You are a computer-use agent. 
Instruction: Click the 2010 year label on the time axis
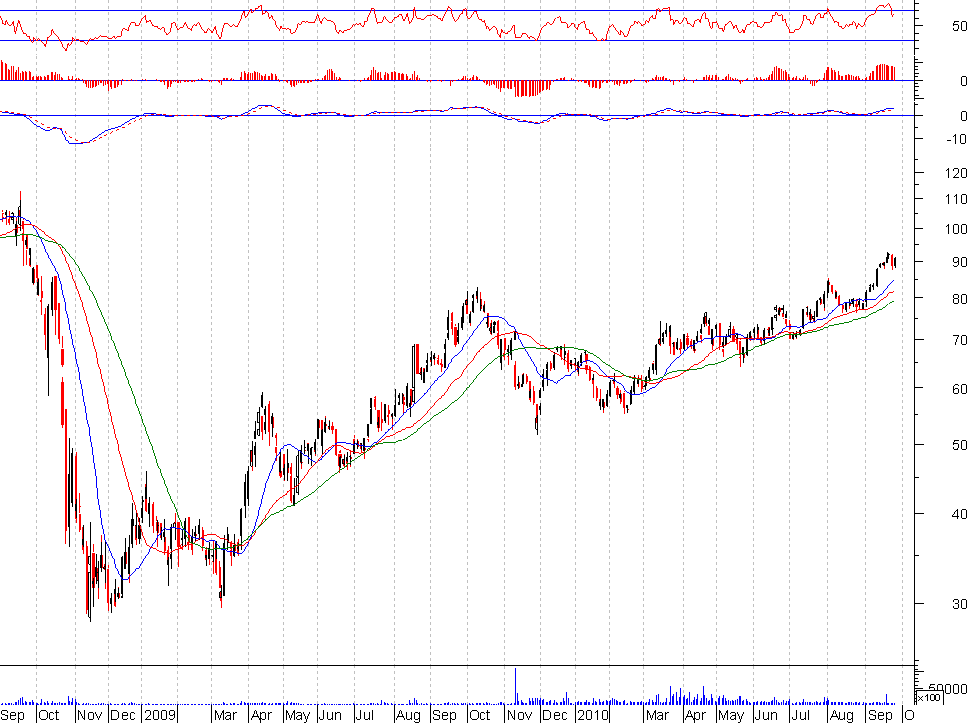(593, 715)
